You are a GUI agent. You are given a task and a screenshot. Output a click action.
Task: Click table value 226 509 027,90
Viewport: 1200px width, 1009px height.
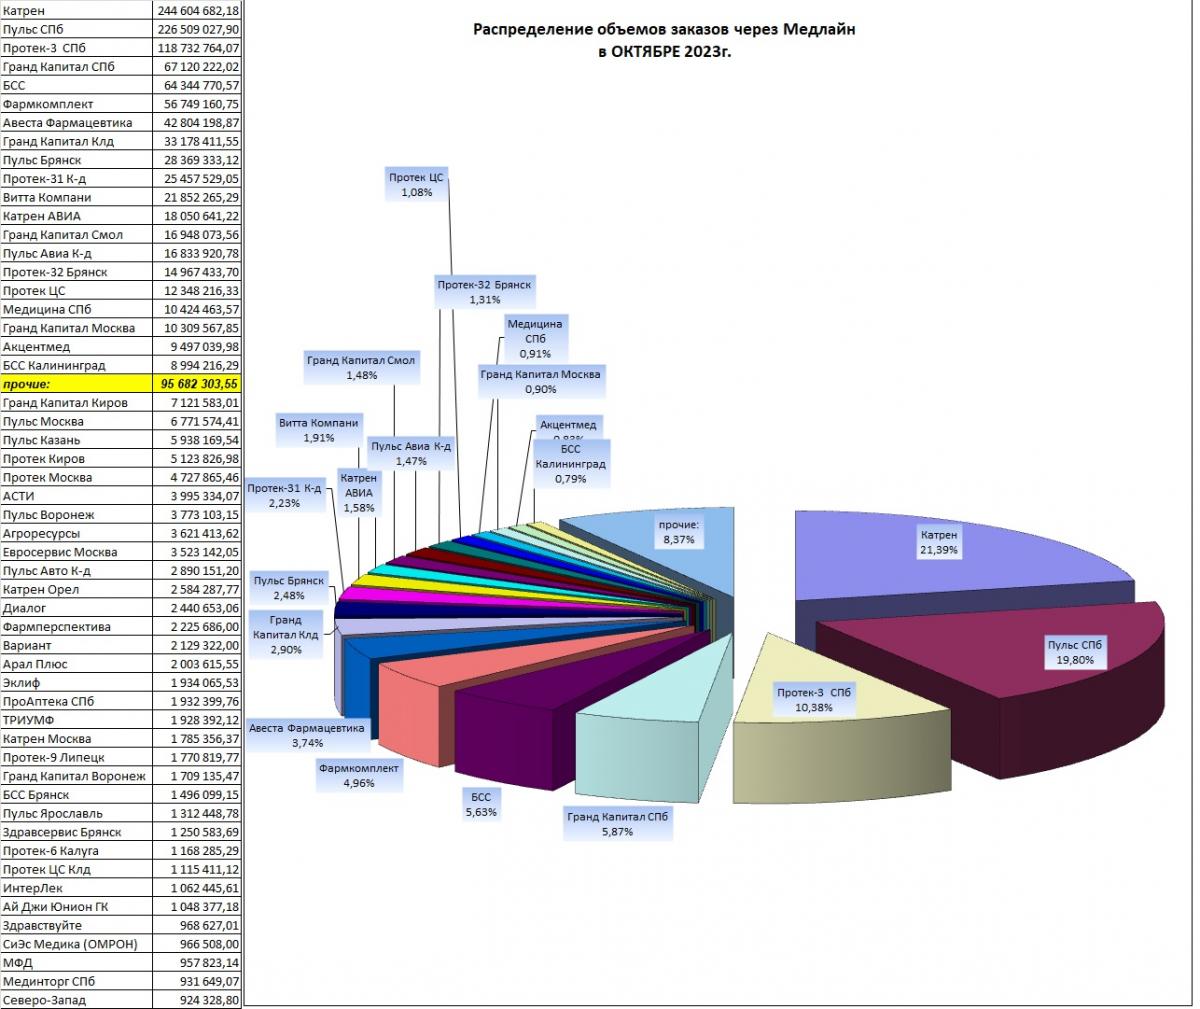(x=198, y=29)
